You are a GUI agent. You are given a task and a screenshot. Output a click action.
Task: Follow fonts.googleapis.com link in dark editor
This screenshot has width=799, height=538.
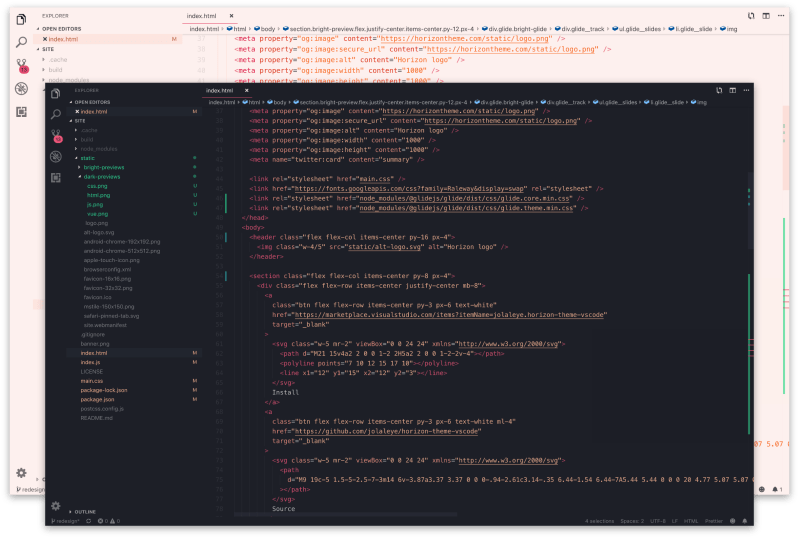(x=409, y=189)
